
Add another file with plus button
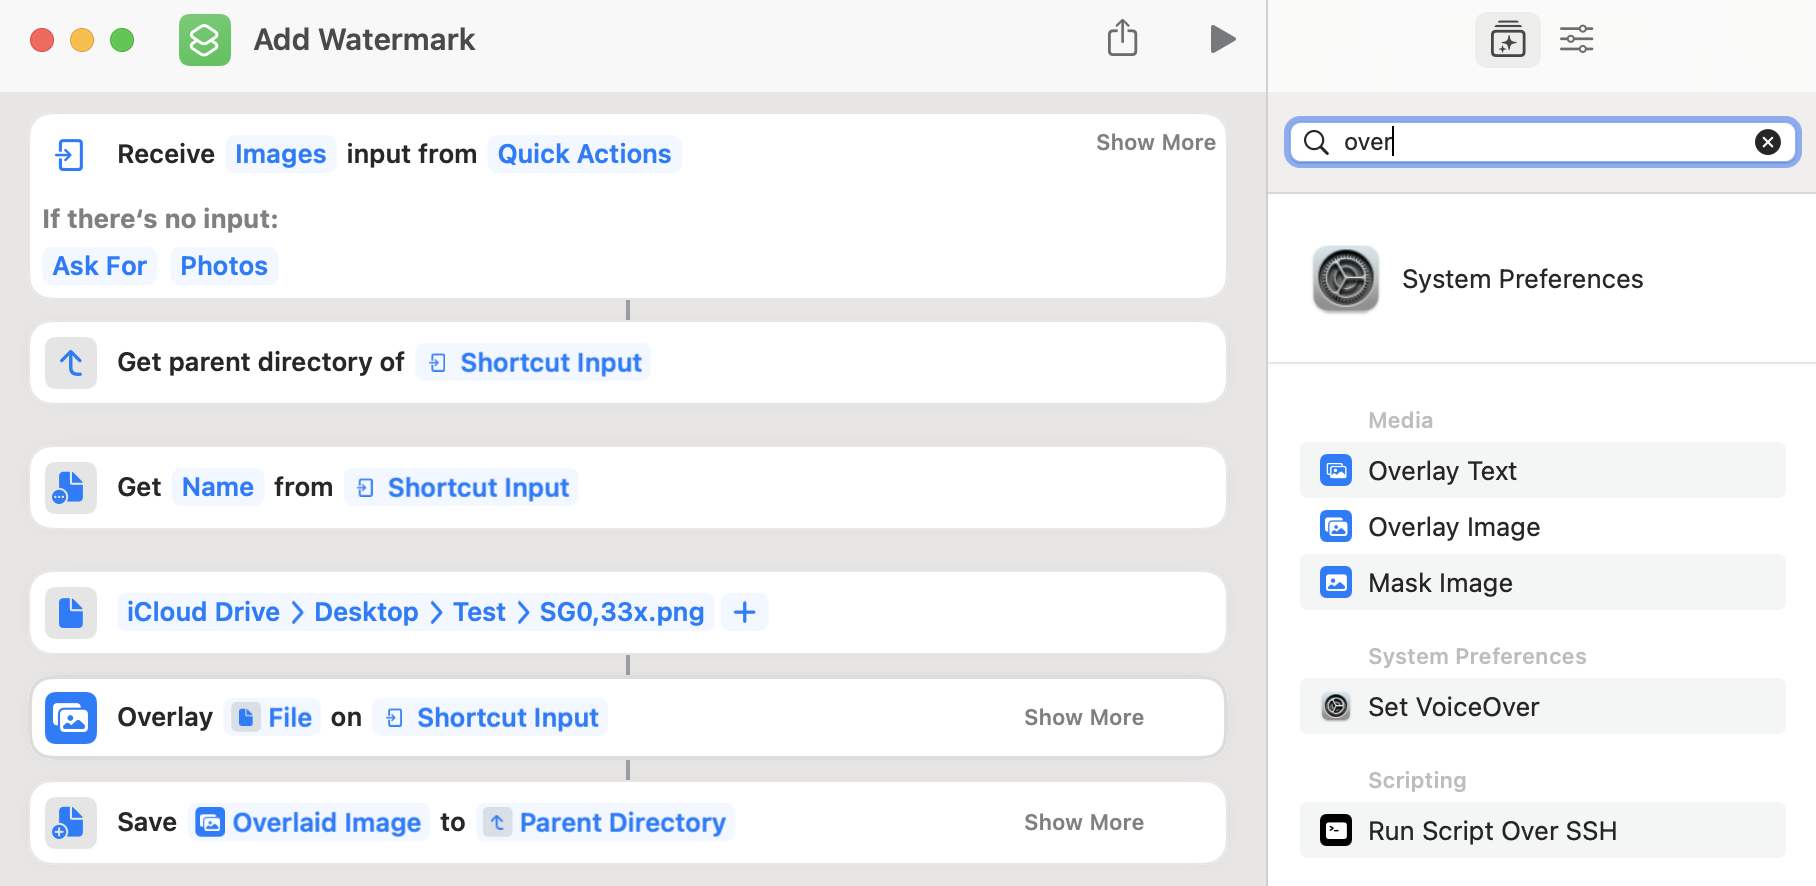(744, 612)
